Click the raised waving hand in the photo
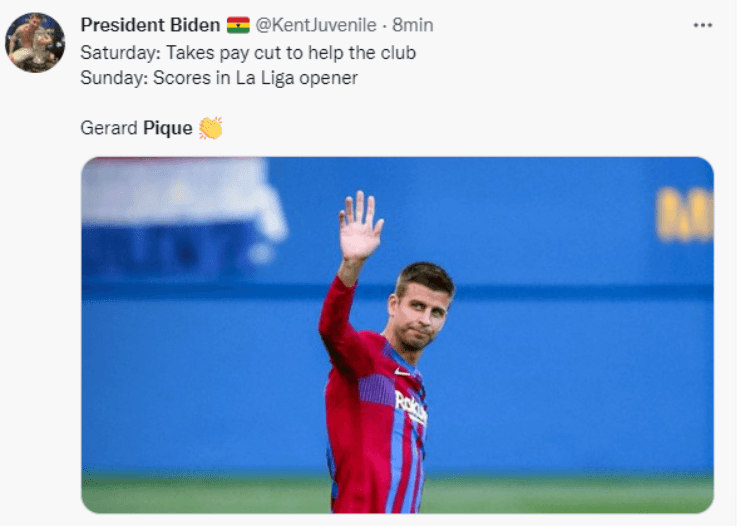 pos(360,225)
